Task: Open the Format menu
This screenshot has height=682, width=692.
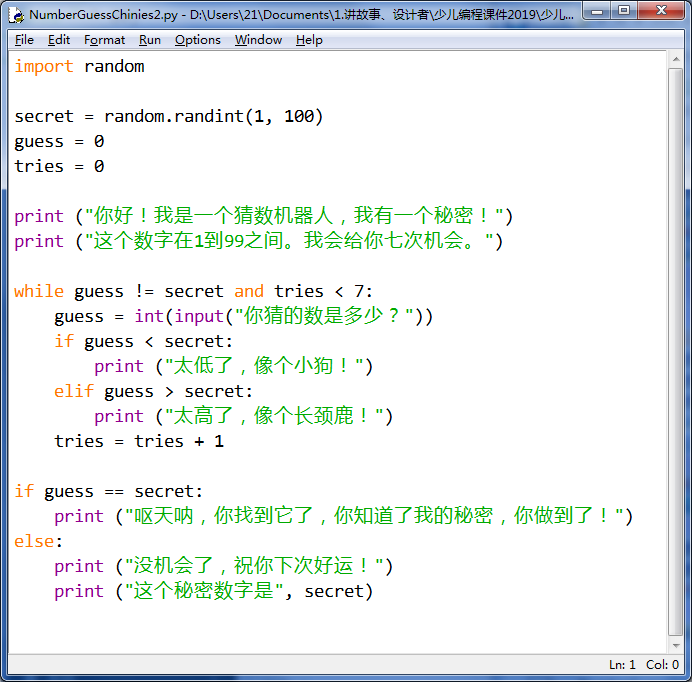Action: click(x=105, y=40)
